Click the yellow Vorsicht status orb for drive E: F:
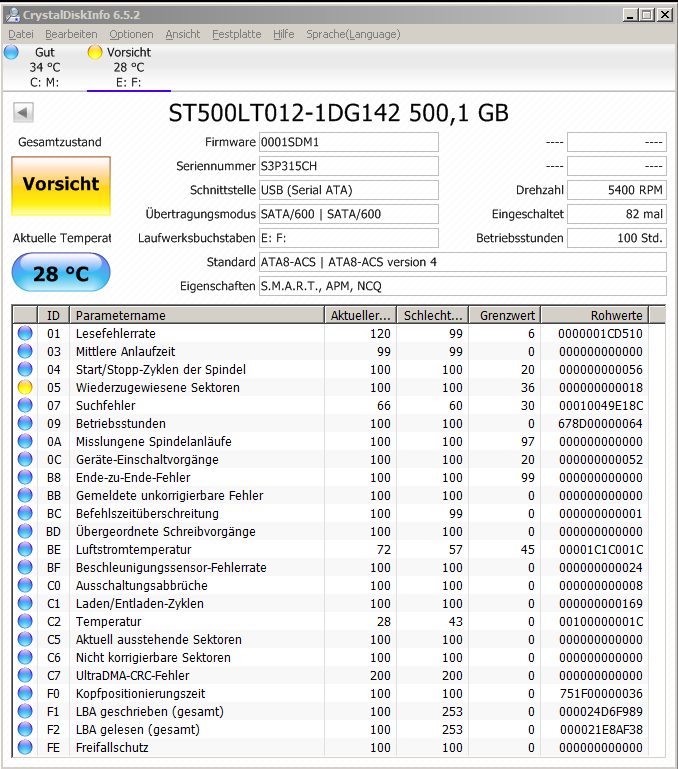Image resolution: width=678 pixels, height=769 pixels. pyautogui.click(x=95, y=52)
